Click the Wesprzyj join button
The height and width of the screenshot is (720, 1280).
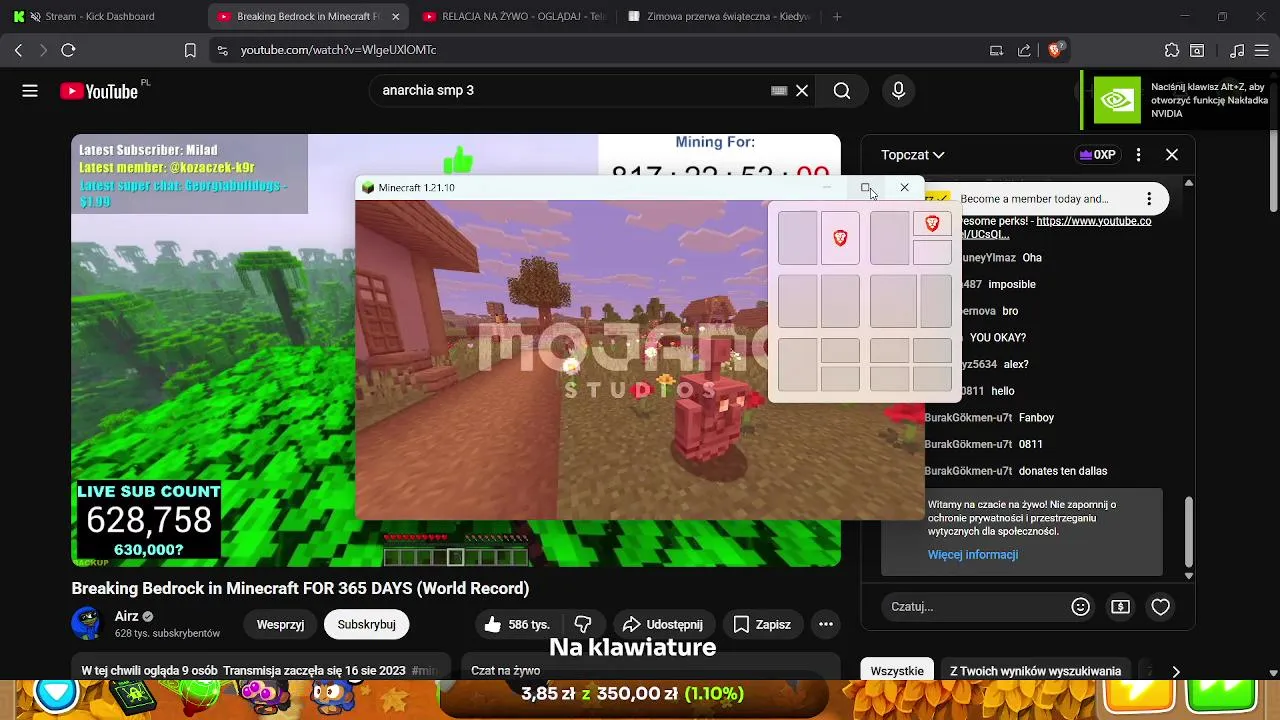(x=280, y=624)
